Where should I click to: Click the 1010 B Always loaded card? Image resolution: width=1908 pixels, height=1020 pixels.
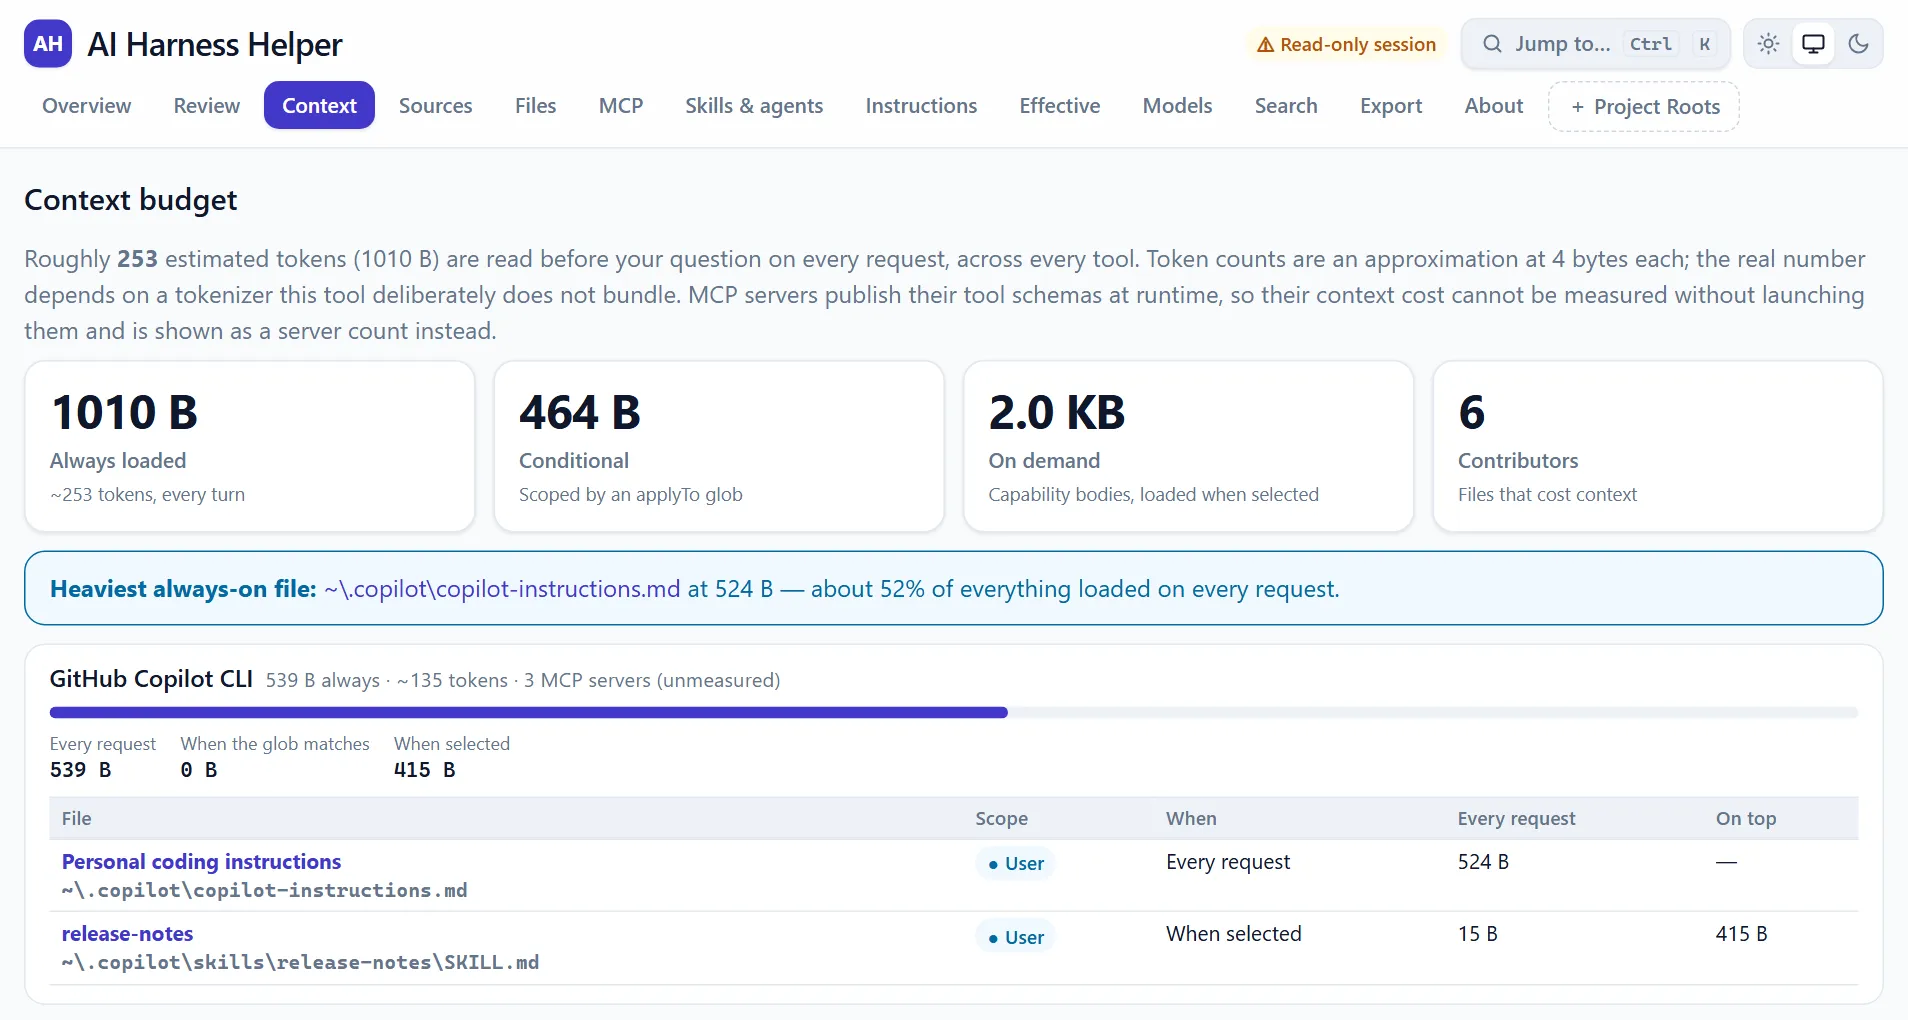pyautogui.click(x=249, y=446)
